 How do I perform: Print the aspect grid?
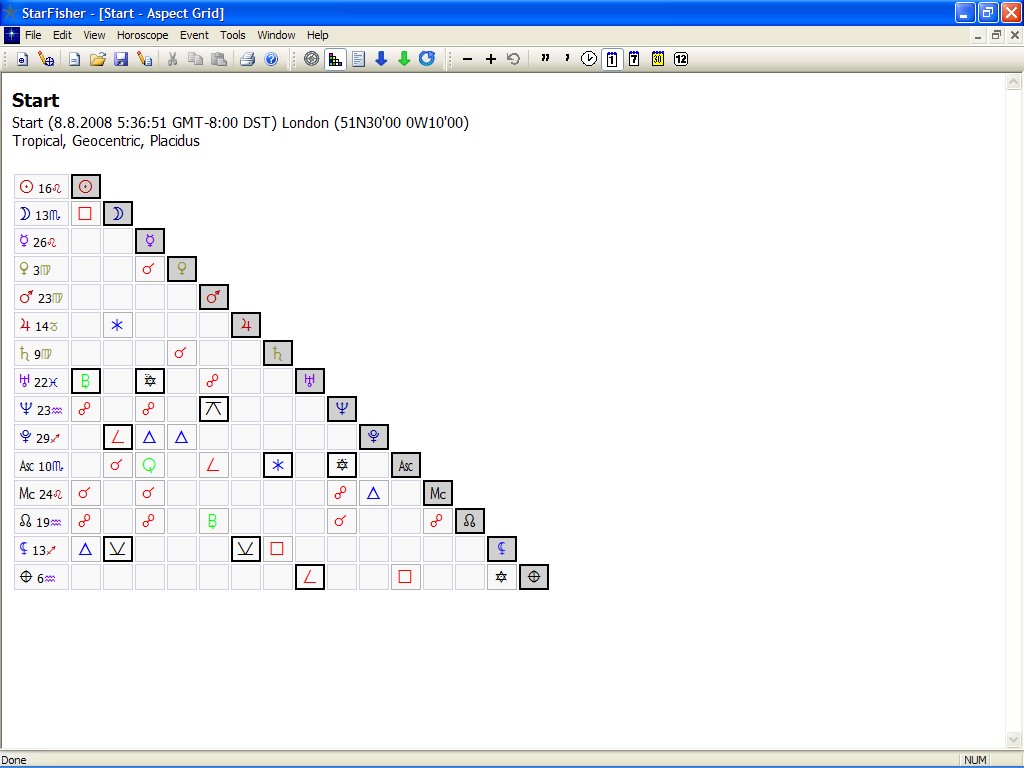click(x=248, y=59)
